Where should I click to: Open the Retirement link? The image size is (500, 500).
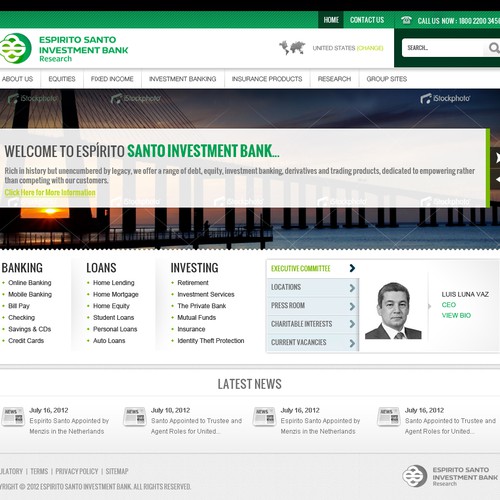(193, 283)
